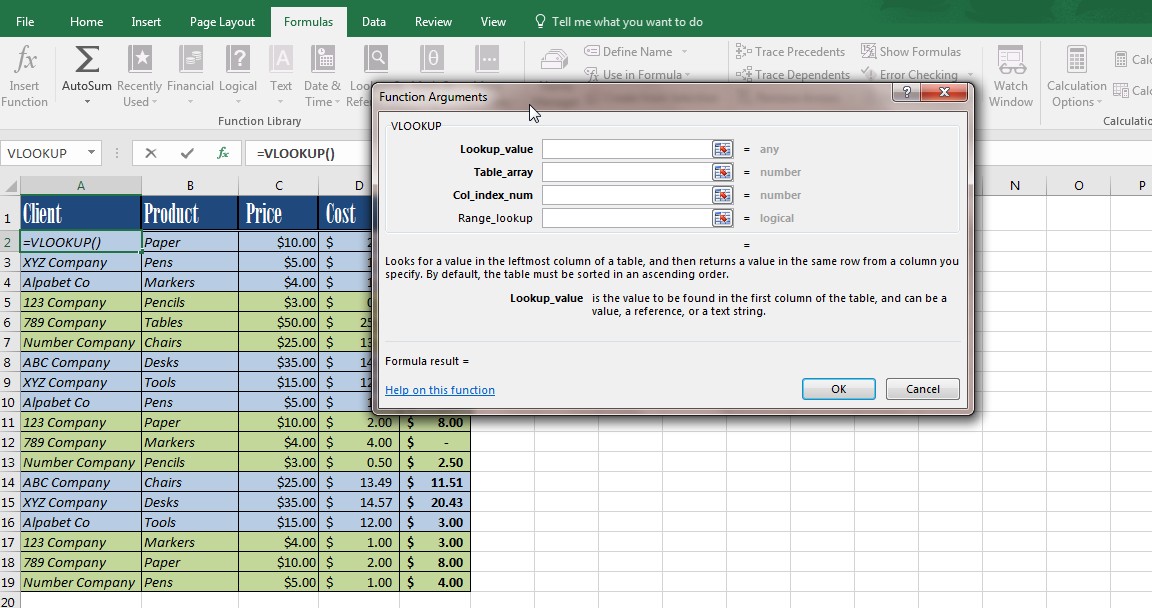Click cell A19 Number Company
The height and width of the screenshot is (608, 1152).
[81, 582]
